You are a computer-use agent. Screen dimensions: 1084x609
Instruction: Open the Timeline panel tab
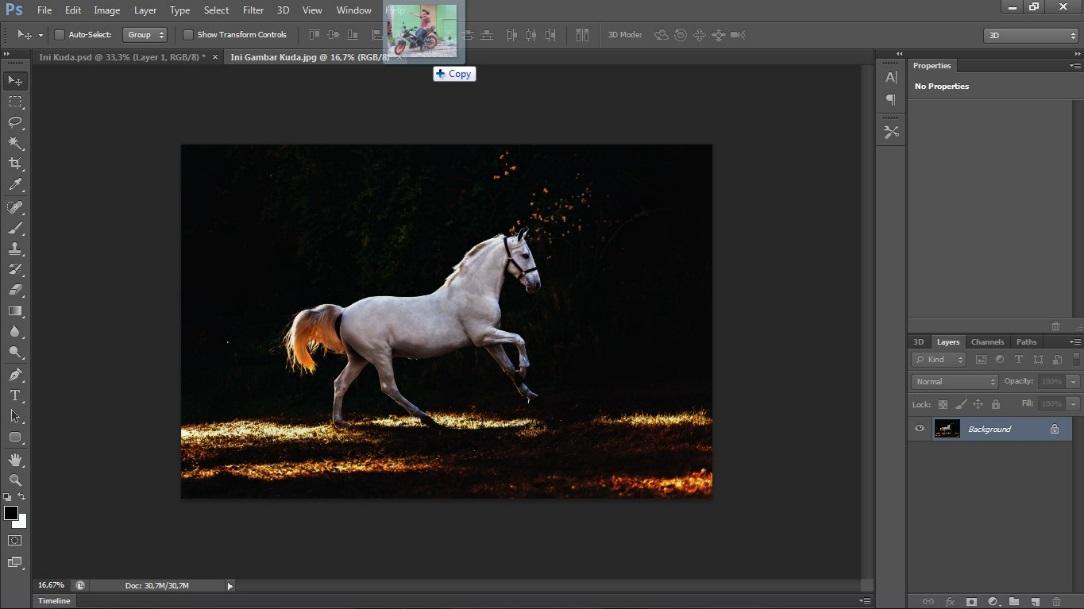[55, 601]
